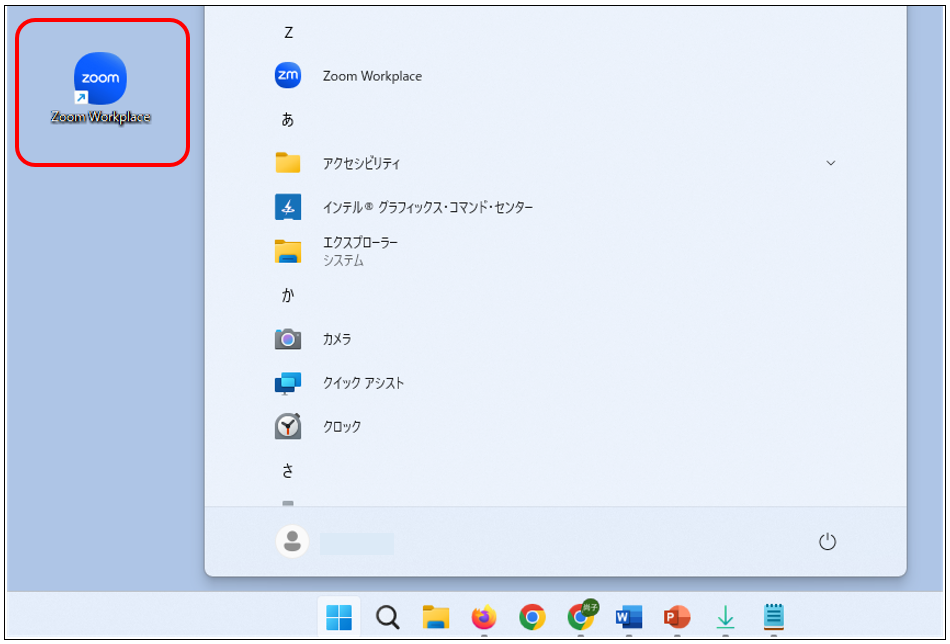Open the user account profile button
Screen dimensions: 950x644
pyautogui.click(x=292, y=541)
